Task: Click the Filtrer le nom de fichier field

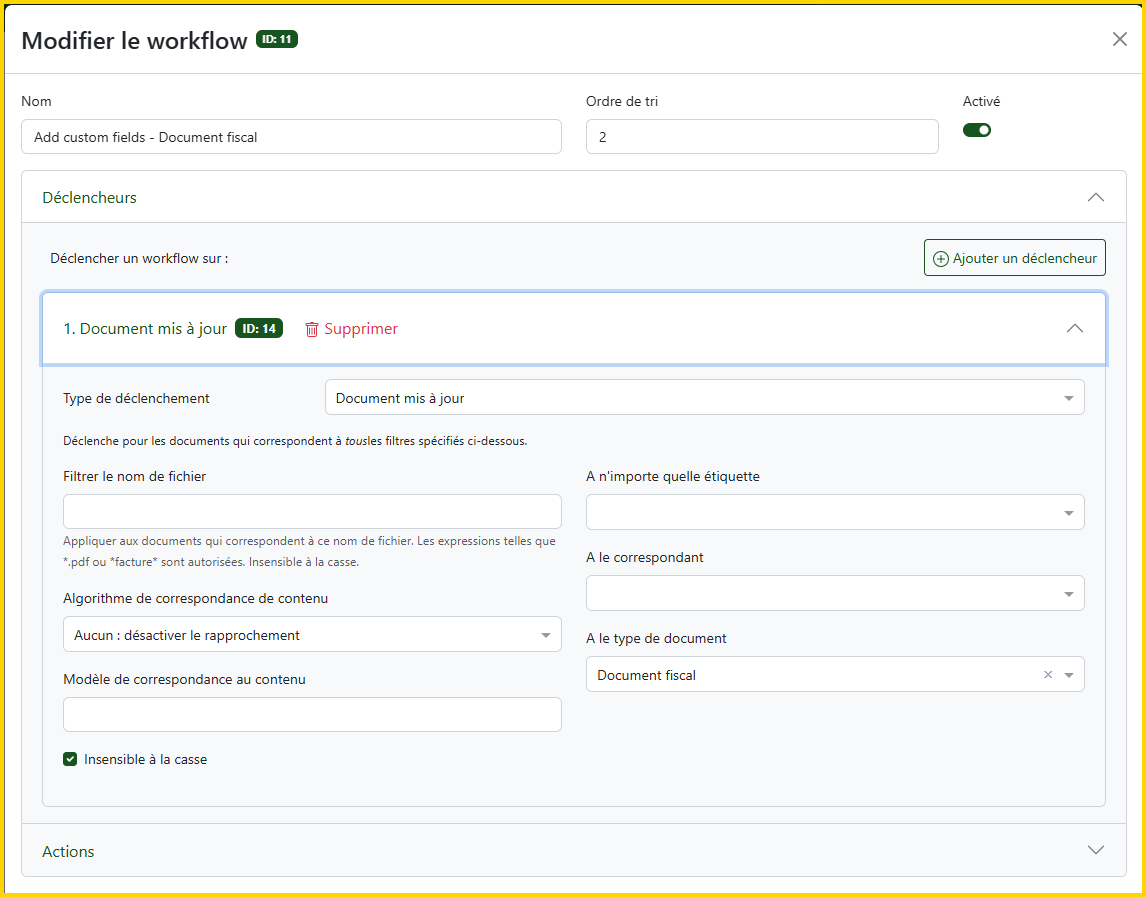Action: 311,511
